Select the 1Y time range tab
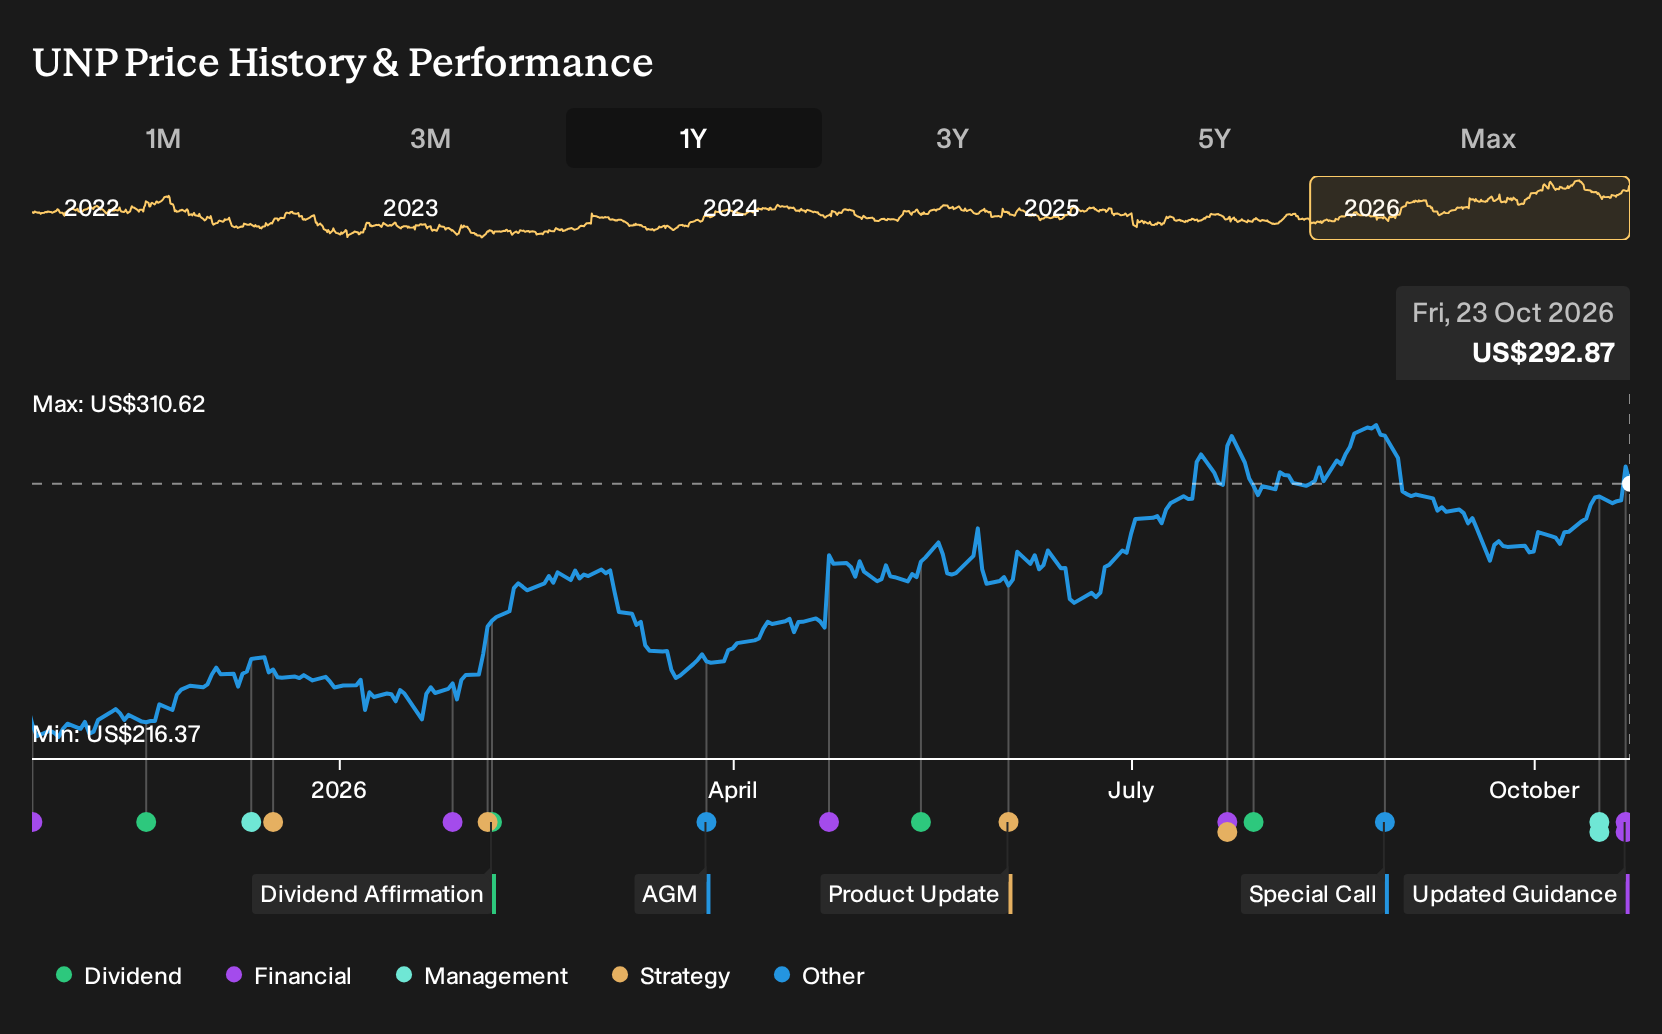The width and height of the screenshot is (1662, 1034). (x=694, y=138)
